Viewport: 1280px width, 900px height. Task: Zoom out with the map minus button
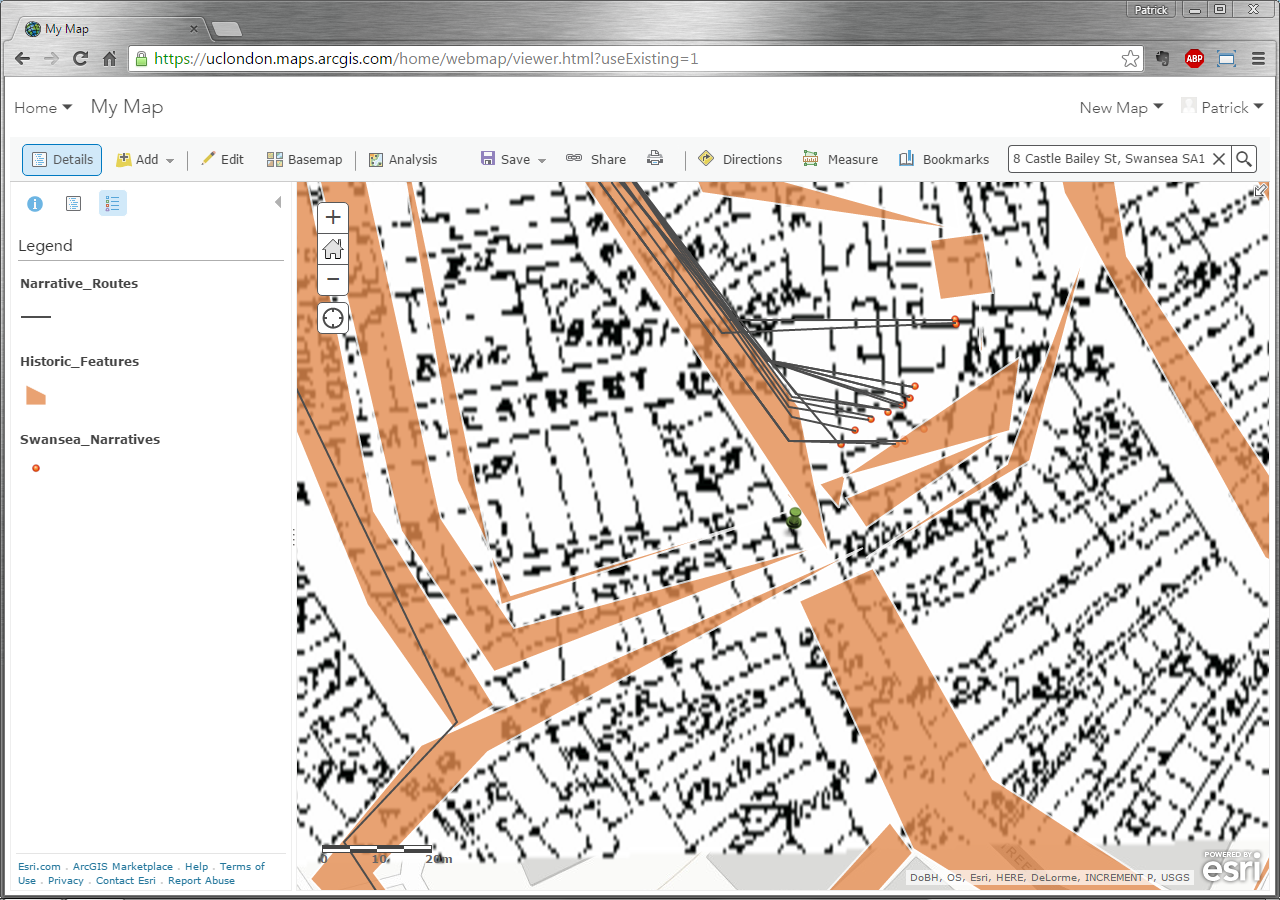pyautogui.click(x=333, y=279)
